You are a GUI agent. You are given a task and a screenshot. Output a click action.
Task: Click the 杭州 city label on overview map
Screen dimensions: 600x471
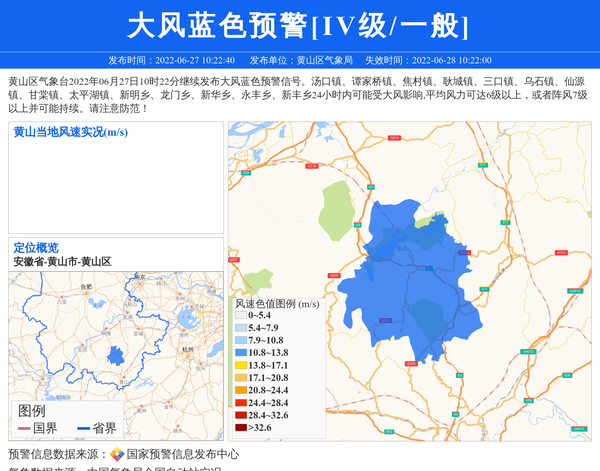pyautogui.click(x=188, y=349)
